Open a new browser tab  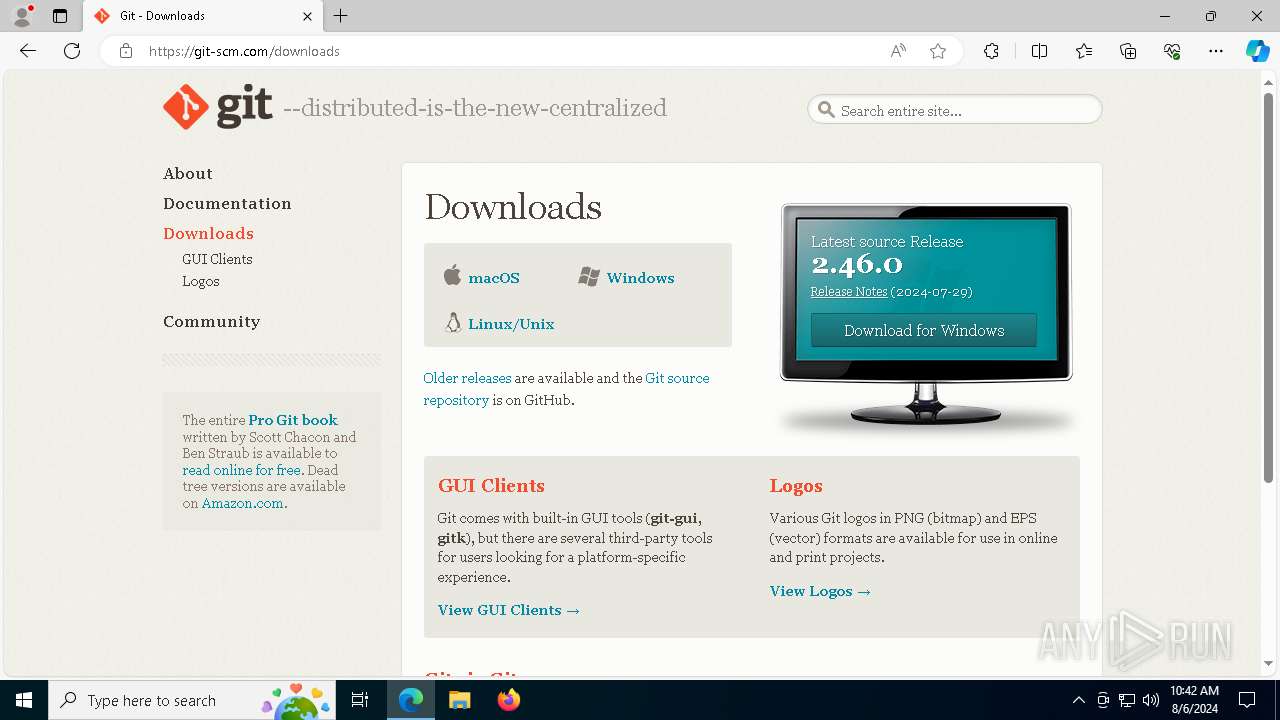tap(341, 16)
